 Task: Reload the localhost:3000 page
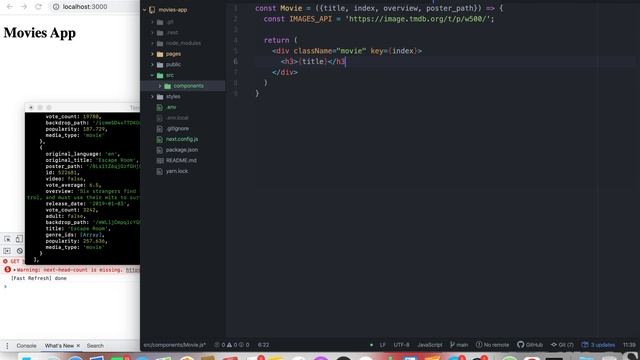click(x=38, y=7)
